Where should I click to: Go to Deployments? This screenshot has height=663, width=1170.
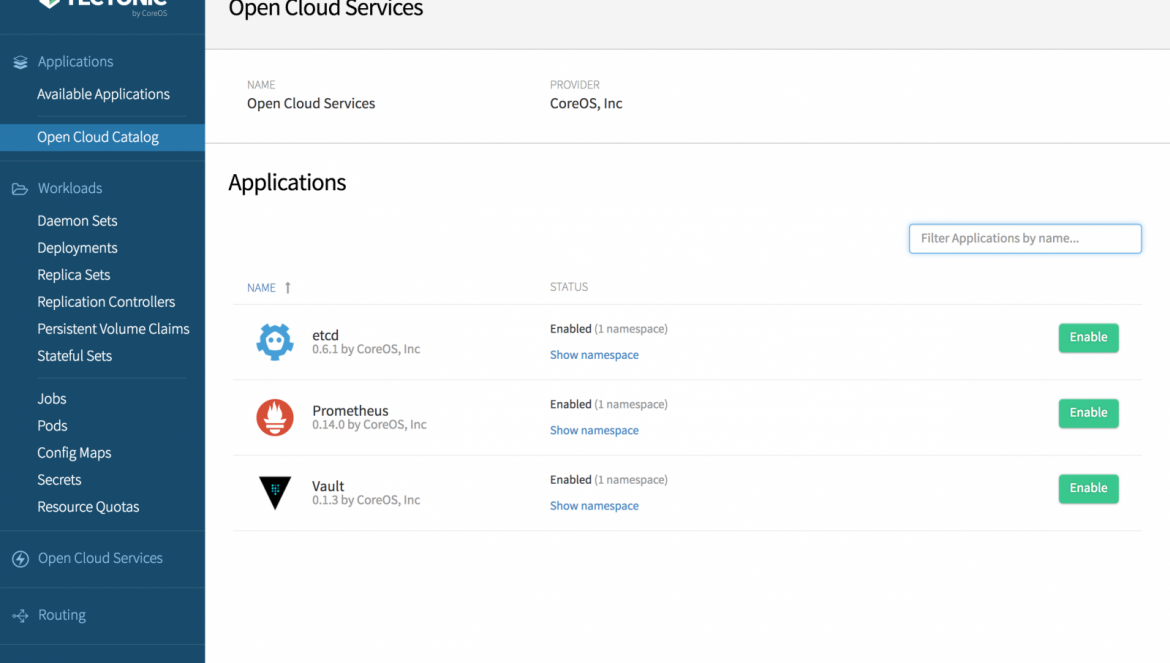click(x=78, y=248)
